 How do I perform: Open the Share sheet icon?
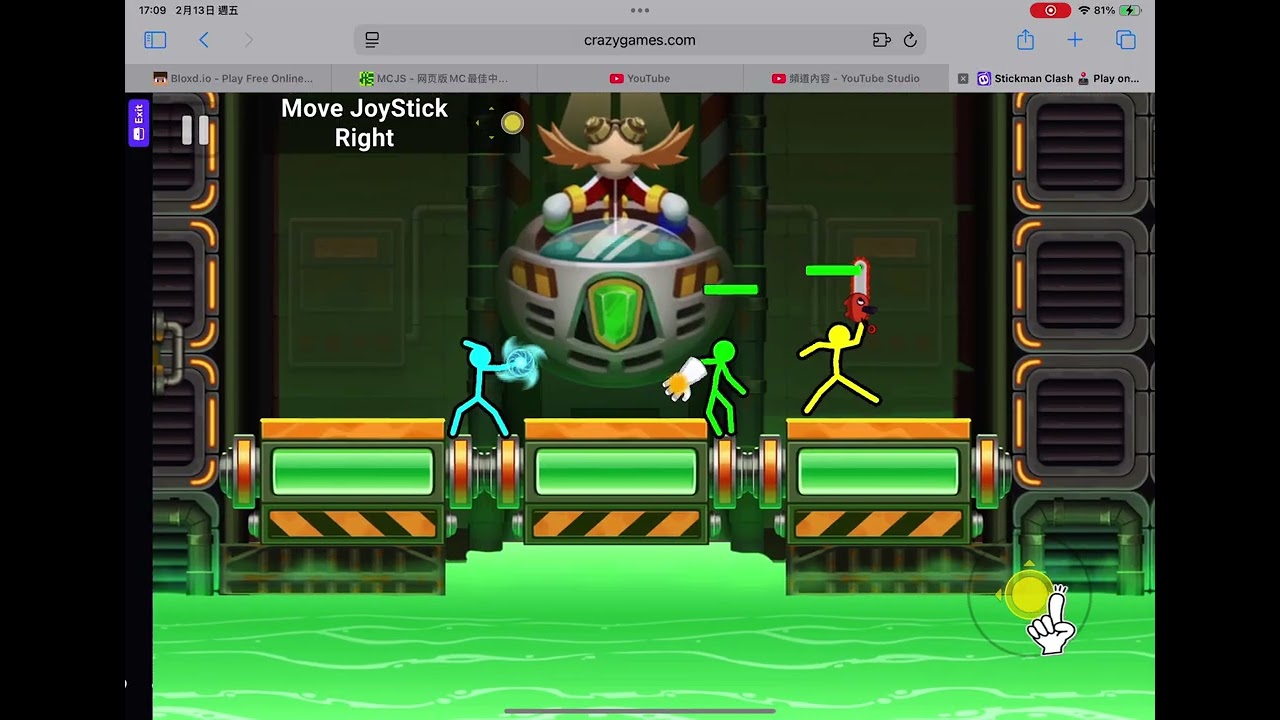pyautogui.click(x=1025, y=39)
